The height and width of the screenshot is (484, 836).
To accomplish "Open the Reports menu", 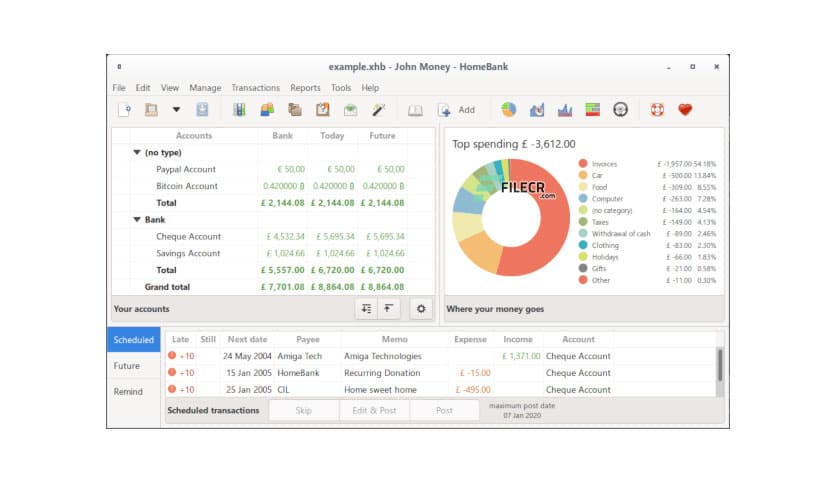I will tap(306, 87).
